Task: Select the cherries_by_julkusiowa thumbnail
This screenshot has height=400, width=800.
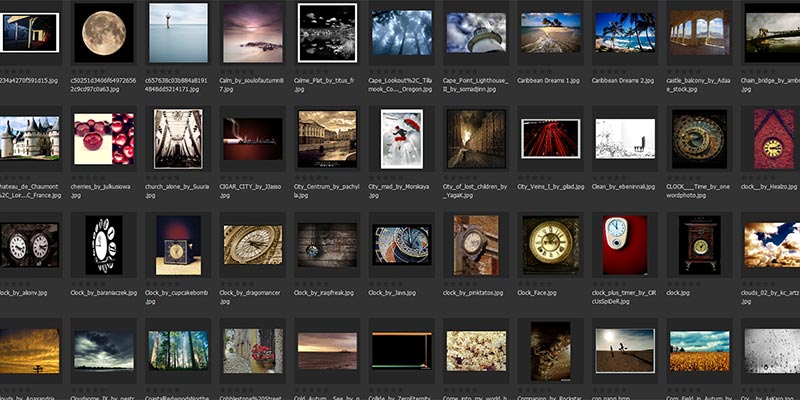Action: pos(104,139)
